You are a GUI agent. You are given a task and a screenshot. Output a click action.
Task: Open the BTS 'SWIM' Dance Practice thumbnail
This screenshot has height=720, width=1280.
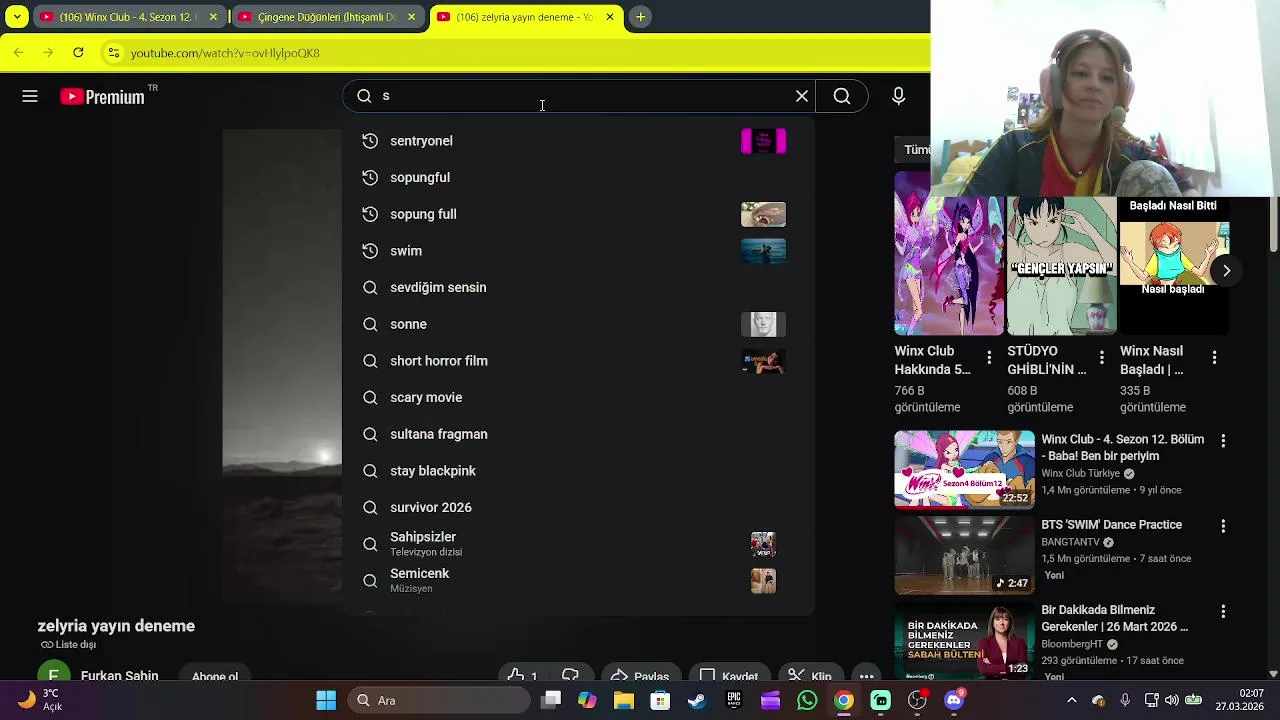pos(964,556)
